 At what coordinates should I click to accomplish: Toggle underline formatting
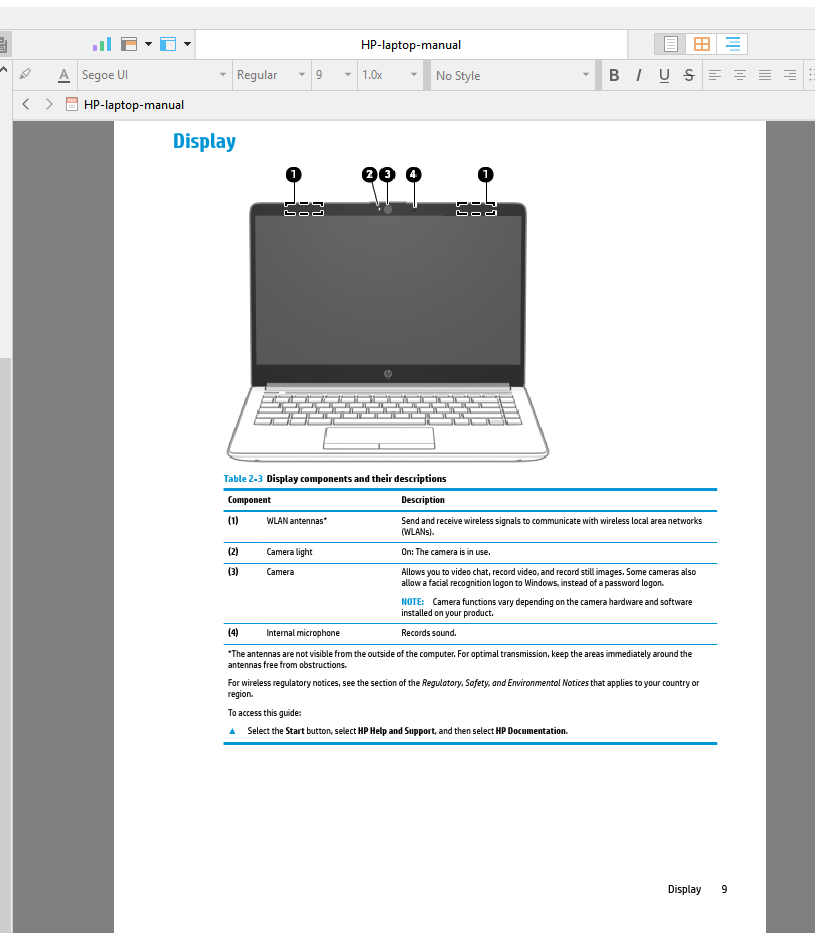664,75
